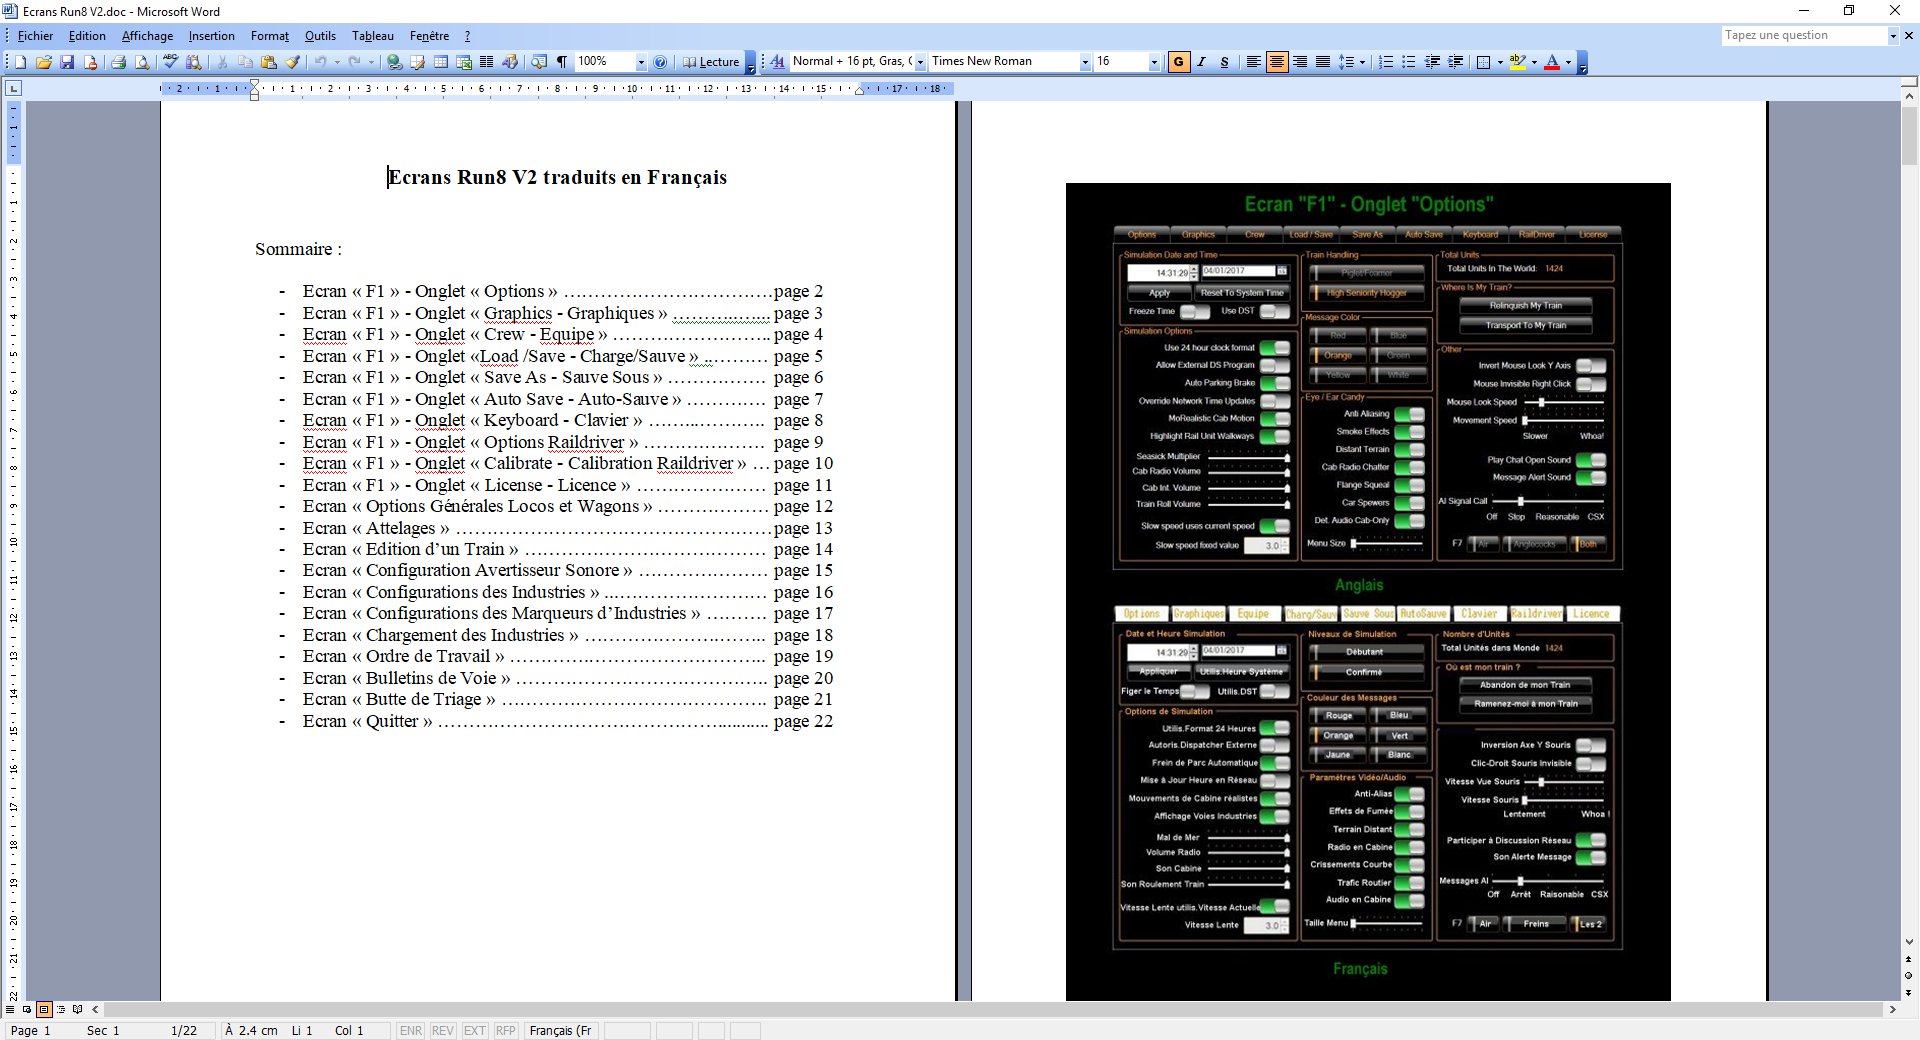Open the Outils menu
The image size is (1920, 1040).
pyautogui.click(x=320, y=36)
